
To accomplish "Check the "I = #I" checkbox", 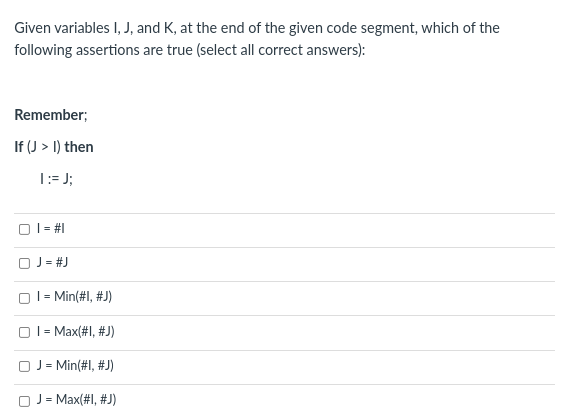I will 24,229.
